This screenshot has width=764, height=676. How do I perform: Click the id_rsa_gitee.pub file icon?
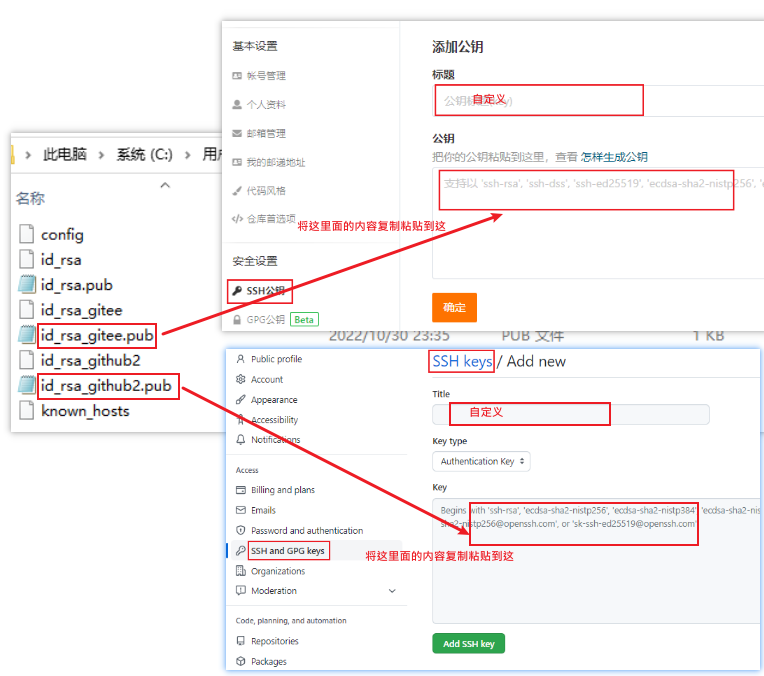(27, 335)
